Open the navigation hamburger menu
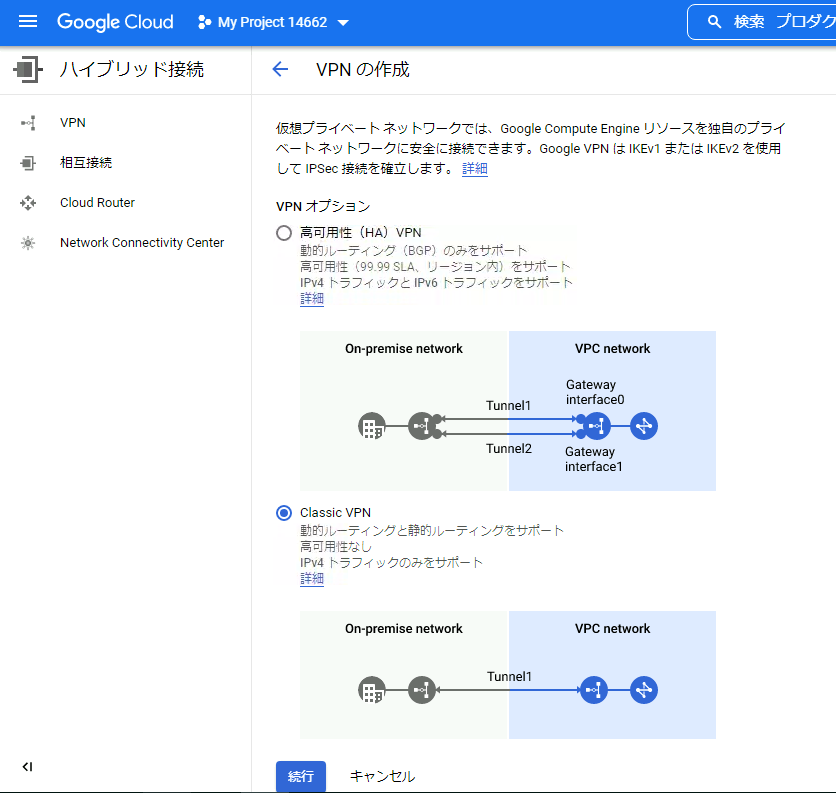836x793 pixels. pos(27,21)
